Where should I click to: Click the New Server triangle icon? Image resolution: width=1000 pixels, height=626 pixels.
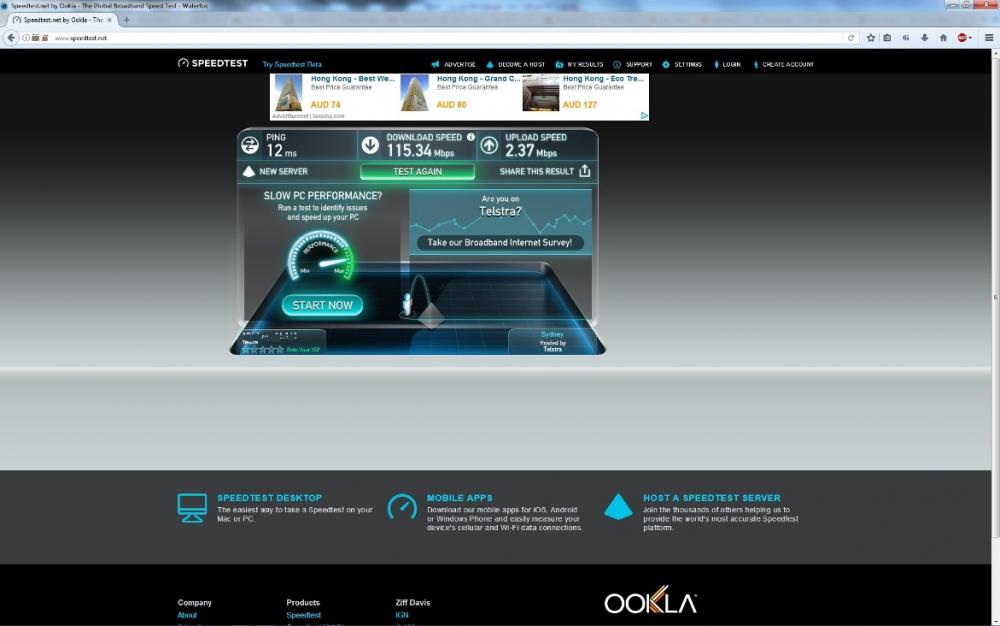pyautogui.click(x=249, y=171)
